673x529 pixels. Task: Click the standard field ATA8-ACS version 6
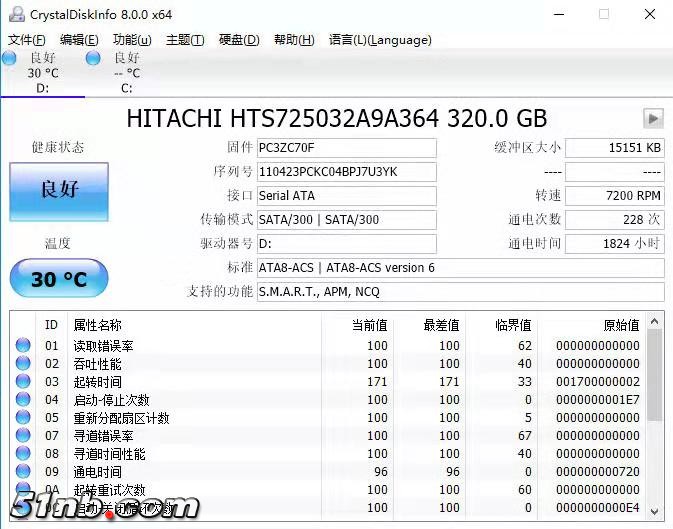click(x=461, y=268)
